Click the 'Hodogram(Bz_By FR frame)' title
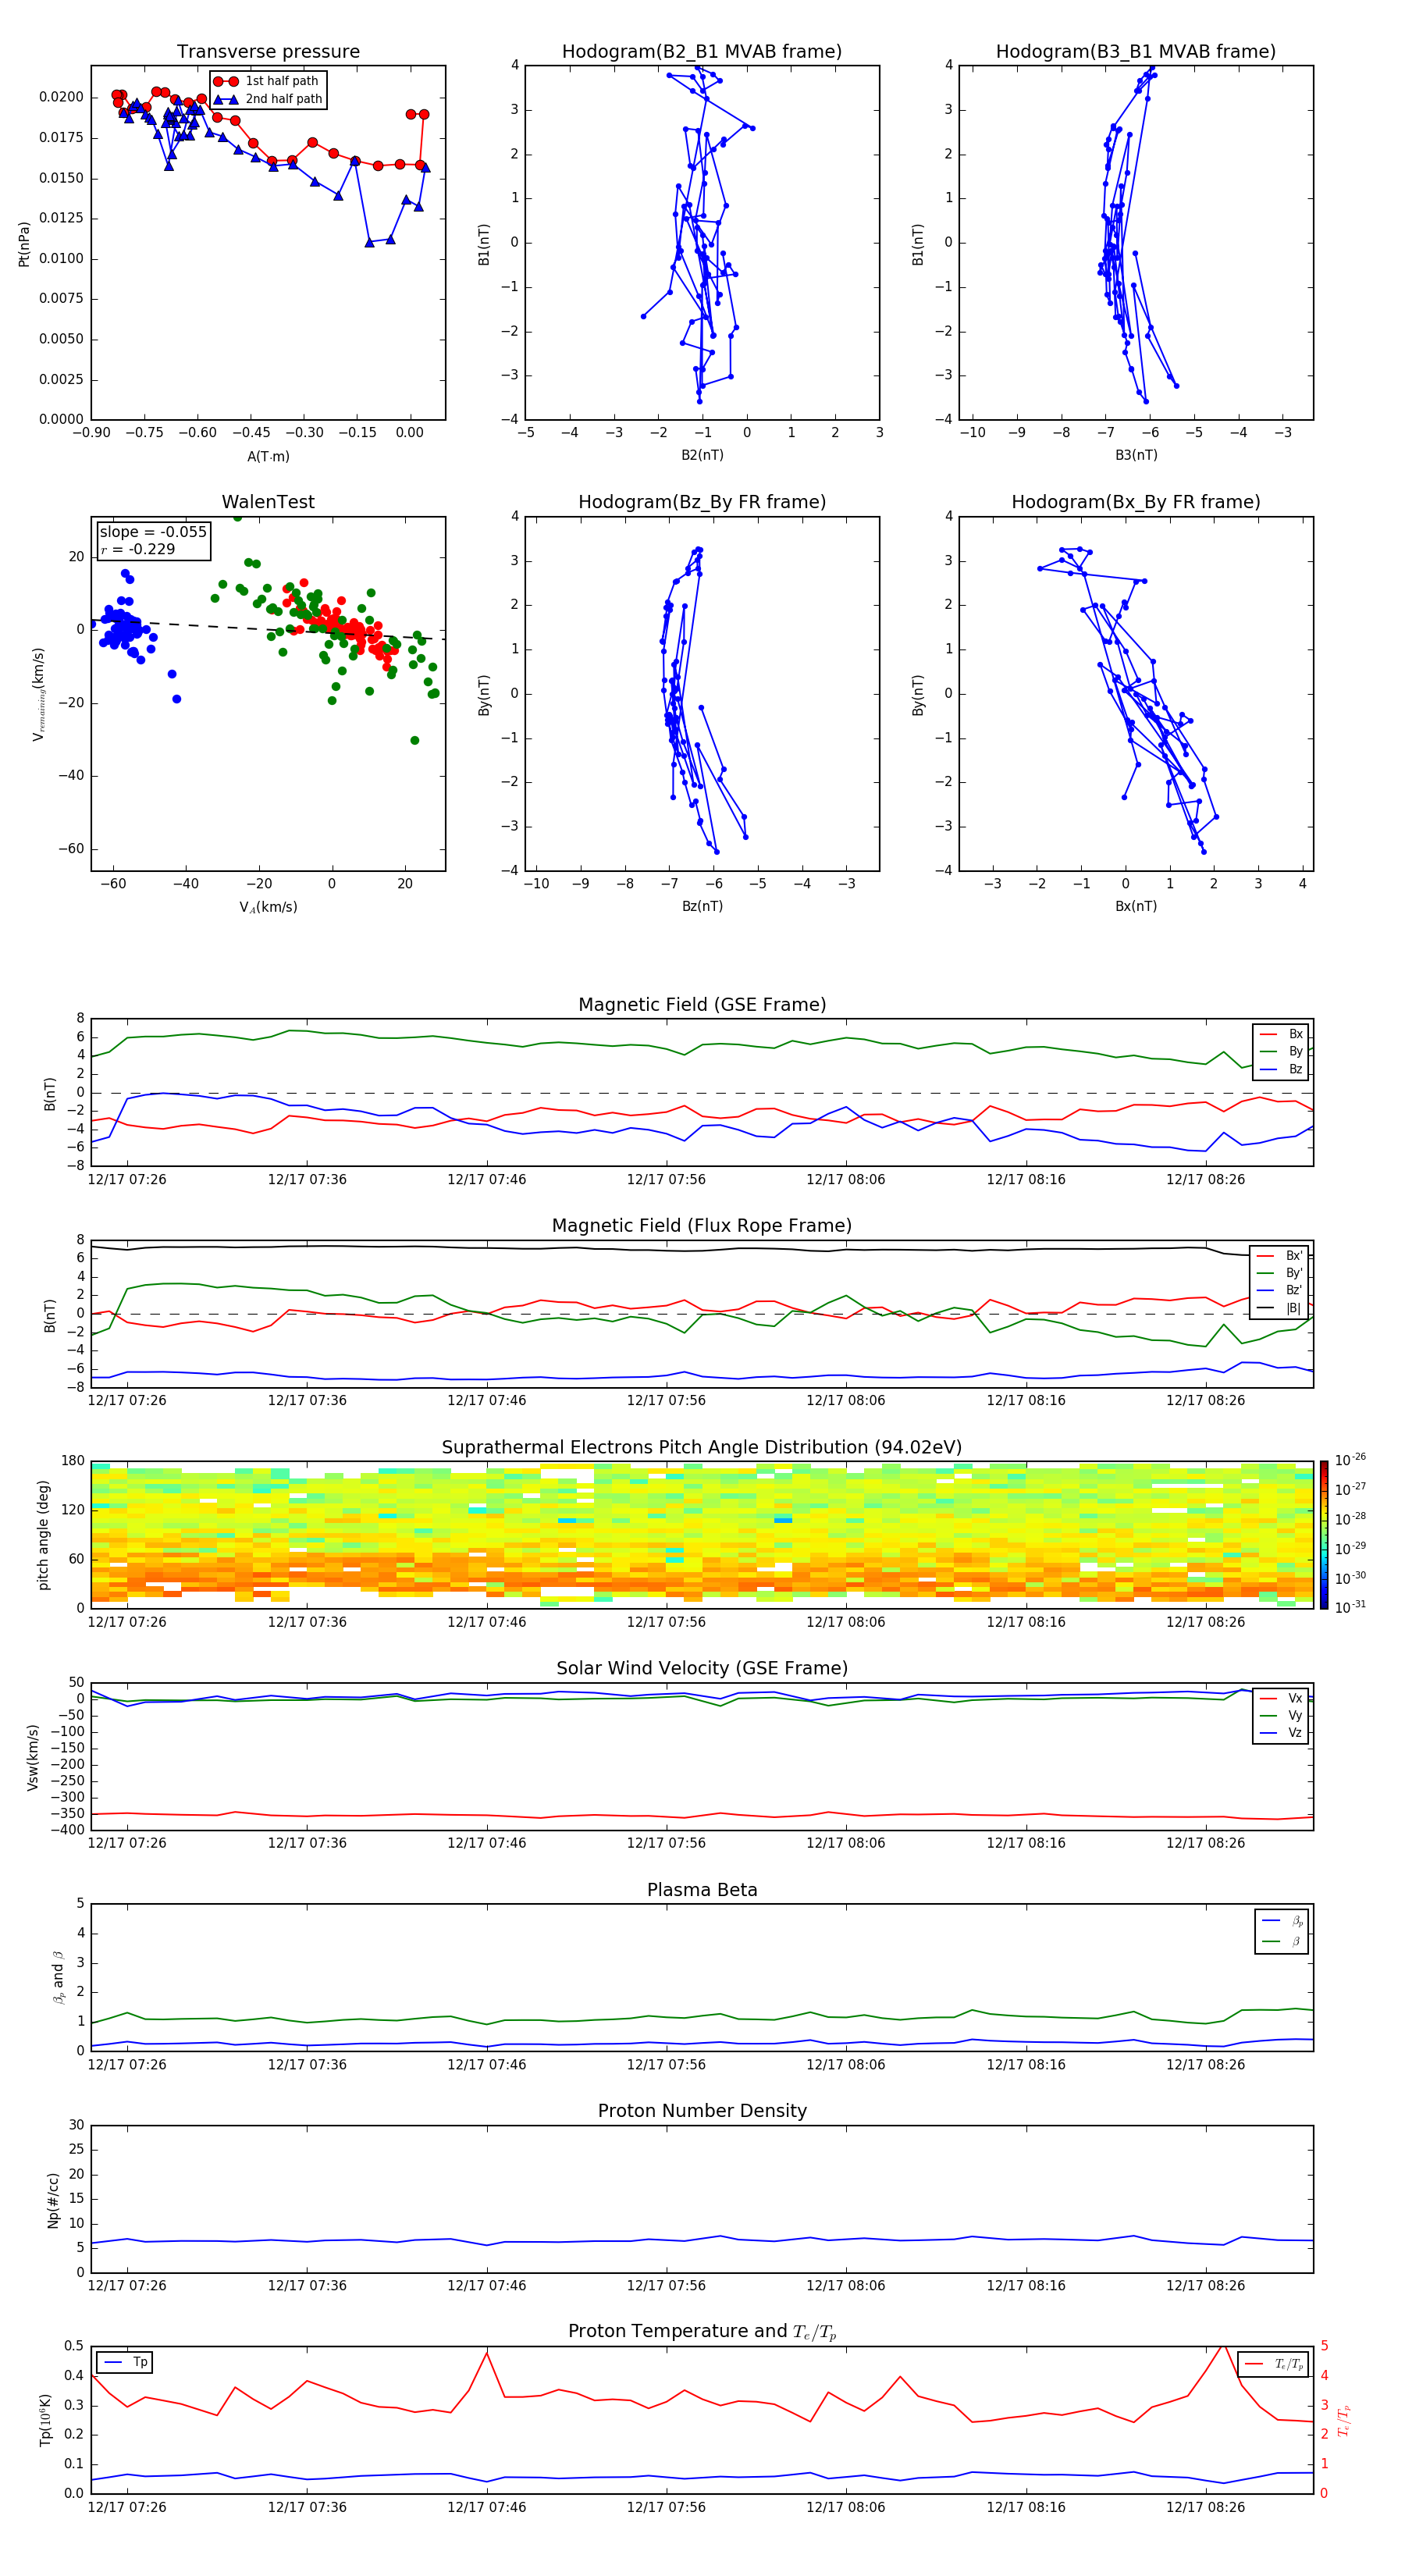Image resolution: width=1405 pixels, height=2576 pixels. pos(702,502)
